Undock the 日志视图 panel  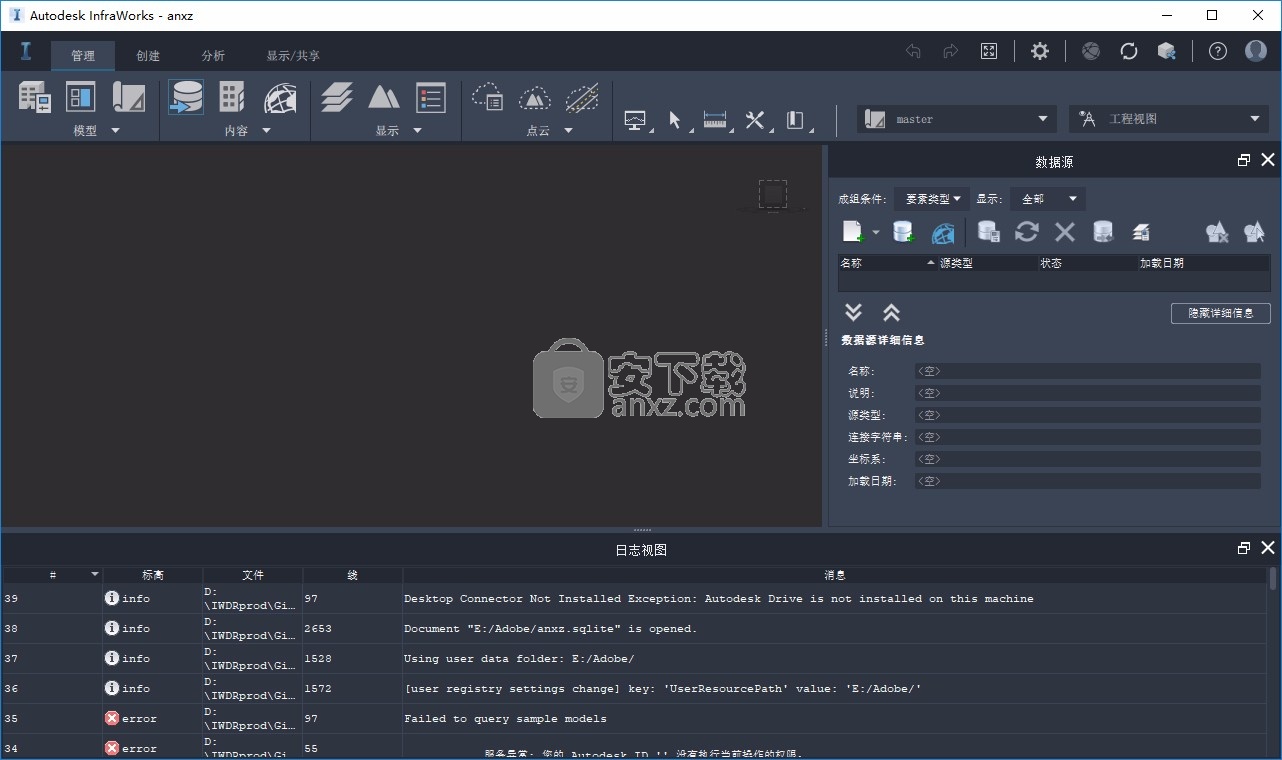pos(1244,548)
